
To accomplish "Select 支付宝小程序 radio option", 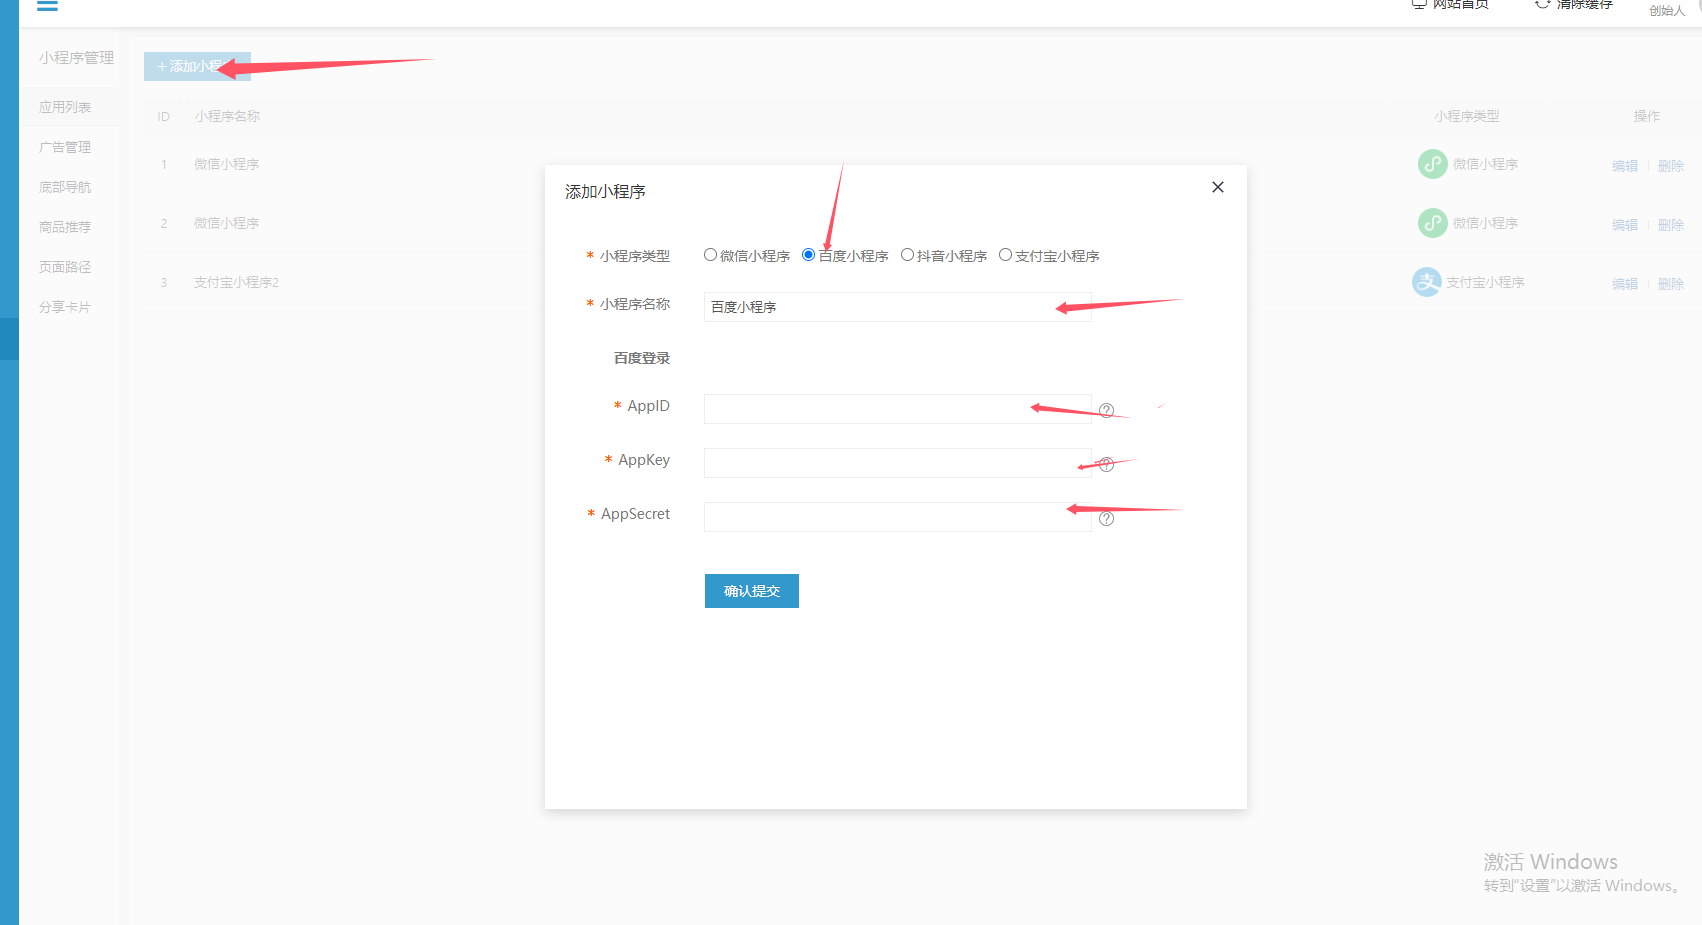I will pyautogui.click(x=1005, y=255).
